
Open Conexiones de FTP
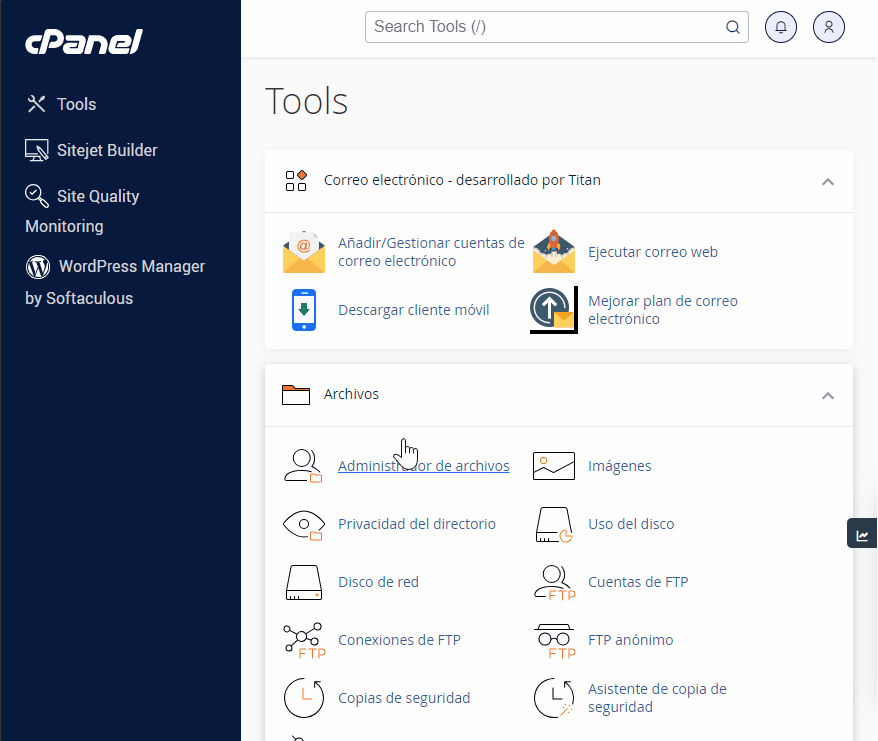399,640
